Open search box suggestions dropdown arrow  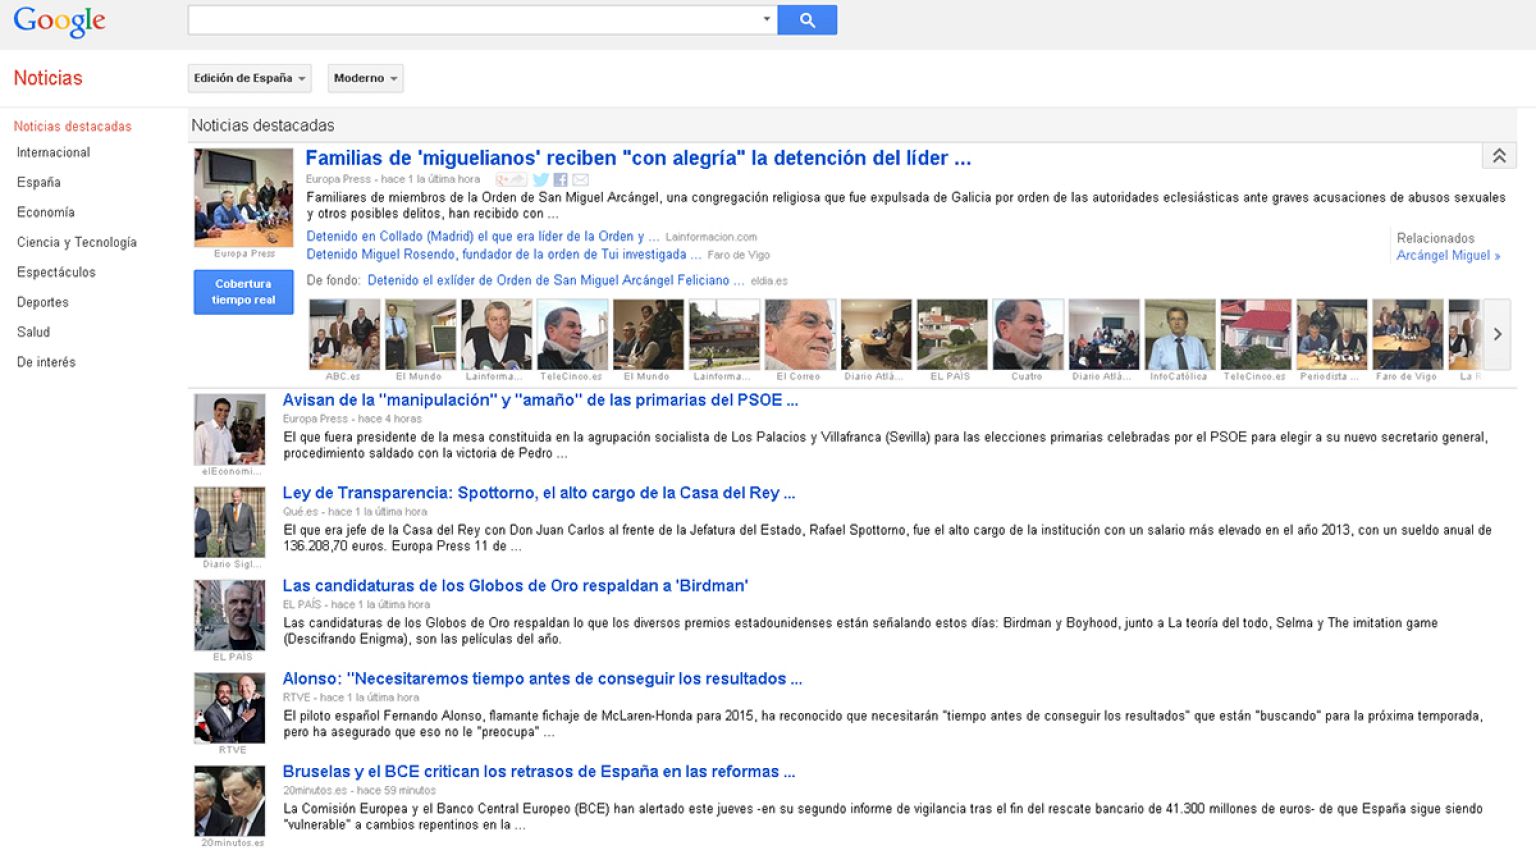pyautogui.click(x=767, y=19)
